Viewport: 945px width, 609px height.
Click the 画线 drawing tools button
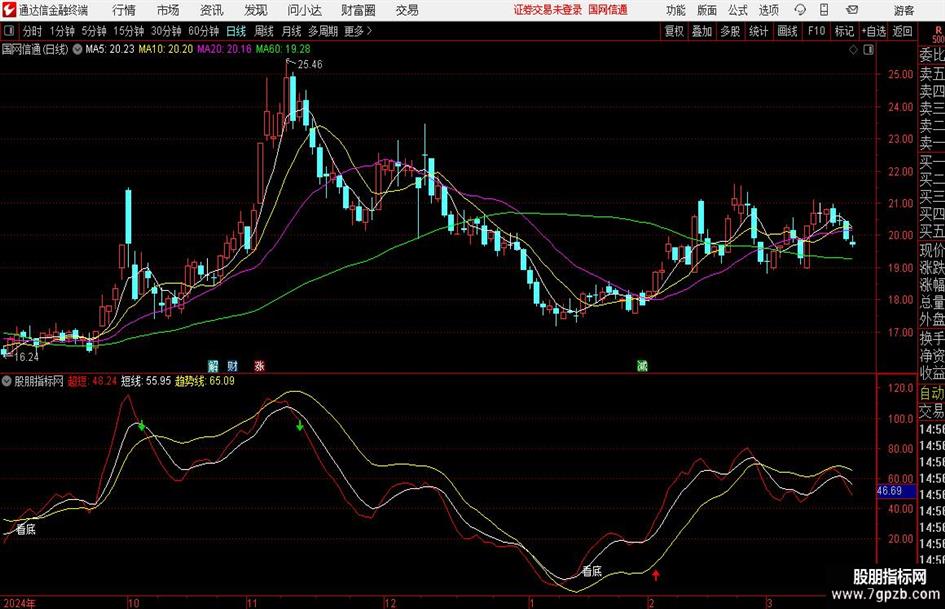click(788, 31)
